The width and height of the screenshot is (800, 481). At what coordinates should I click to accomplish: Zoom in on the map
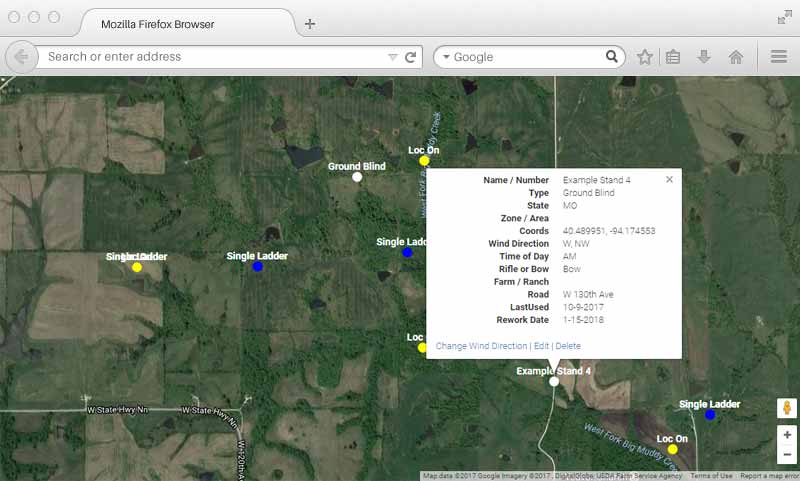[x=787, y=435]
